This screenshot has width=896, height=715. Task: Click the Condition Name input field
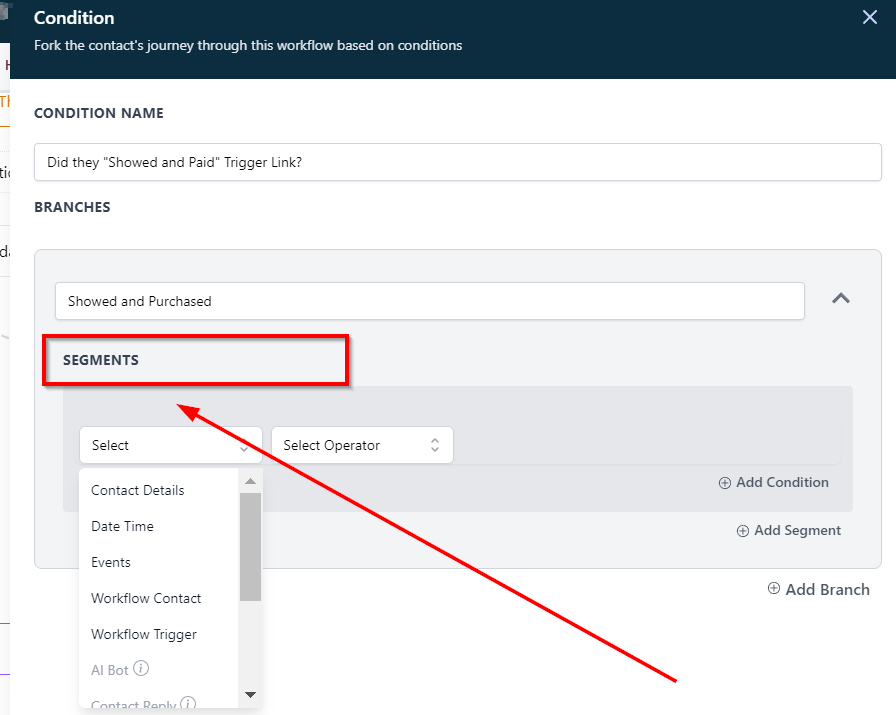point(457,162)
